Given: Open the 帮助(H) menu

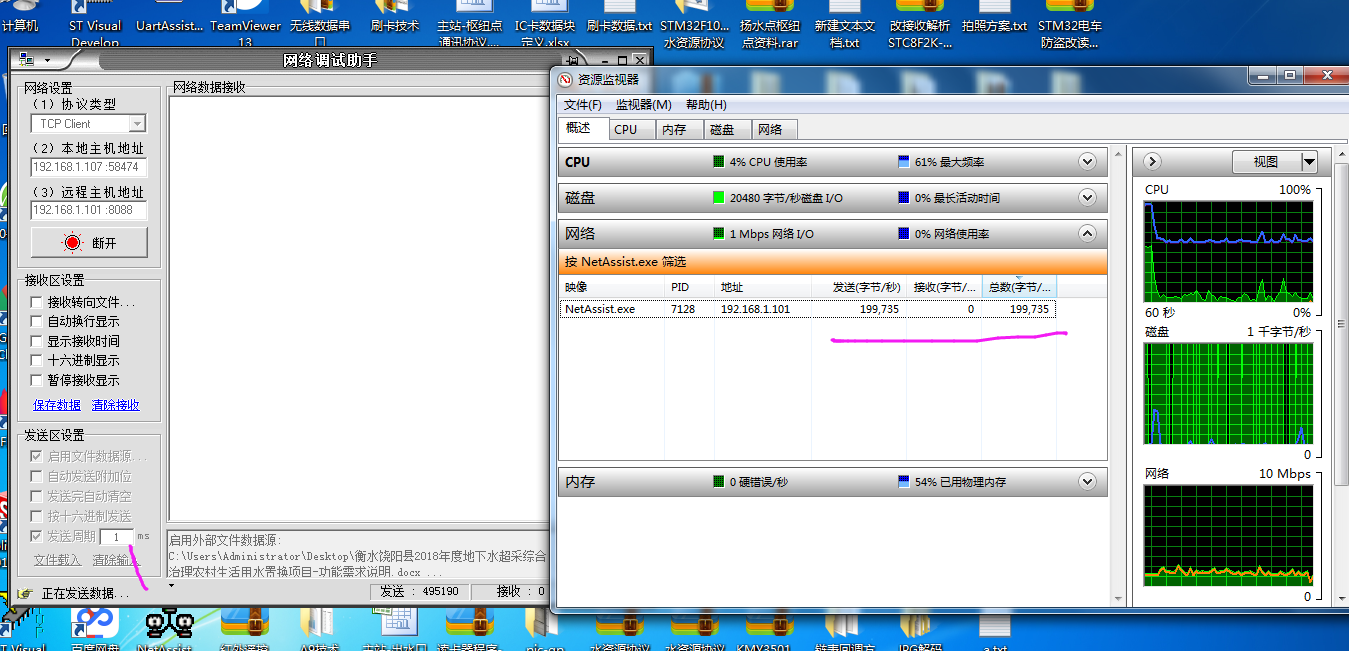Looking at the screenshot, I should [x=706, y=105].
